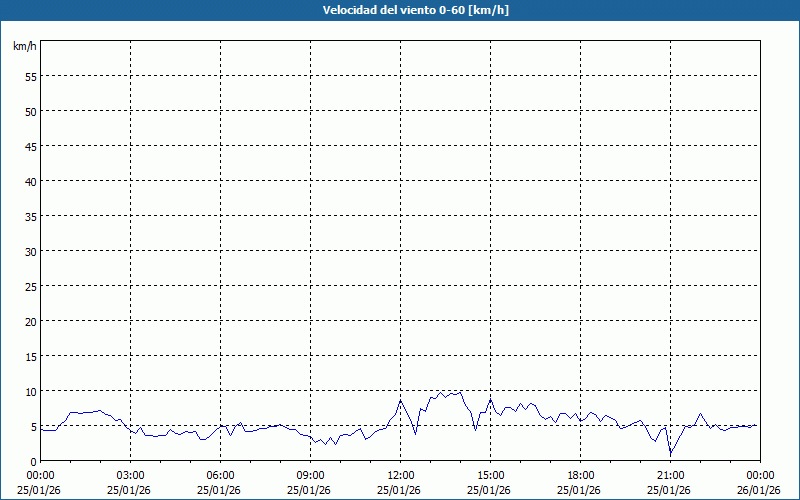
Task: Click the 50 label on the vertical axis
Action: 30,111
